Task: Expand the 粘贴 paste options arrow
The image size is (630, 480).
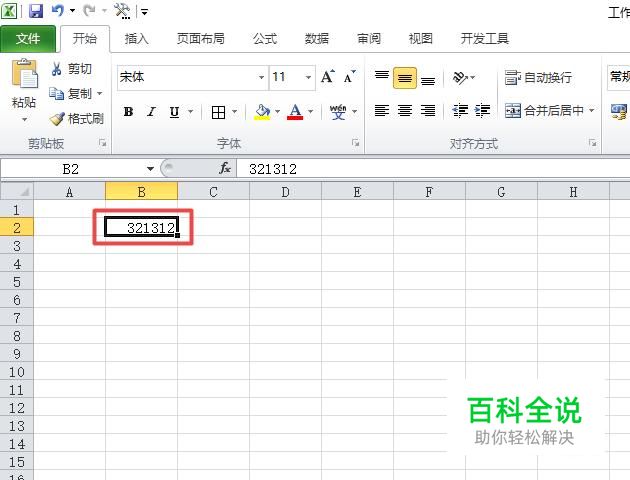Action: (24, 119)
